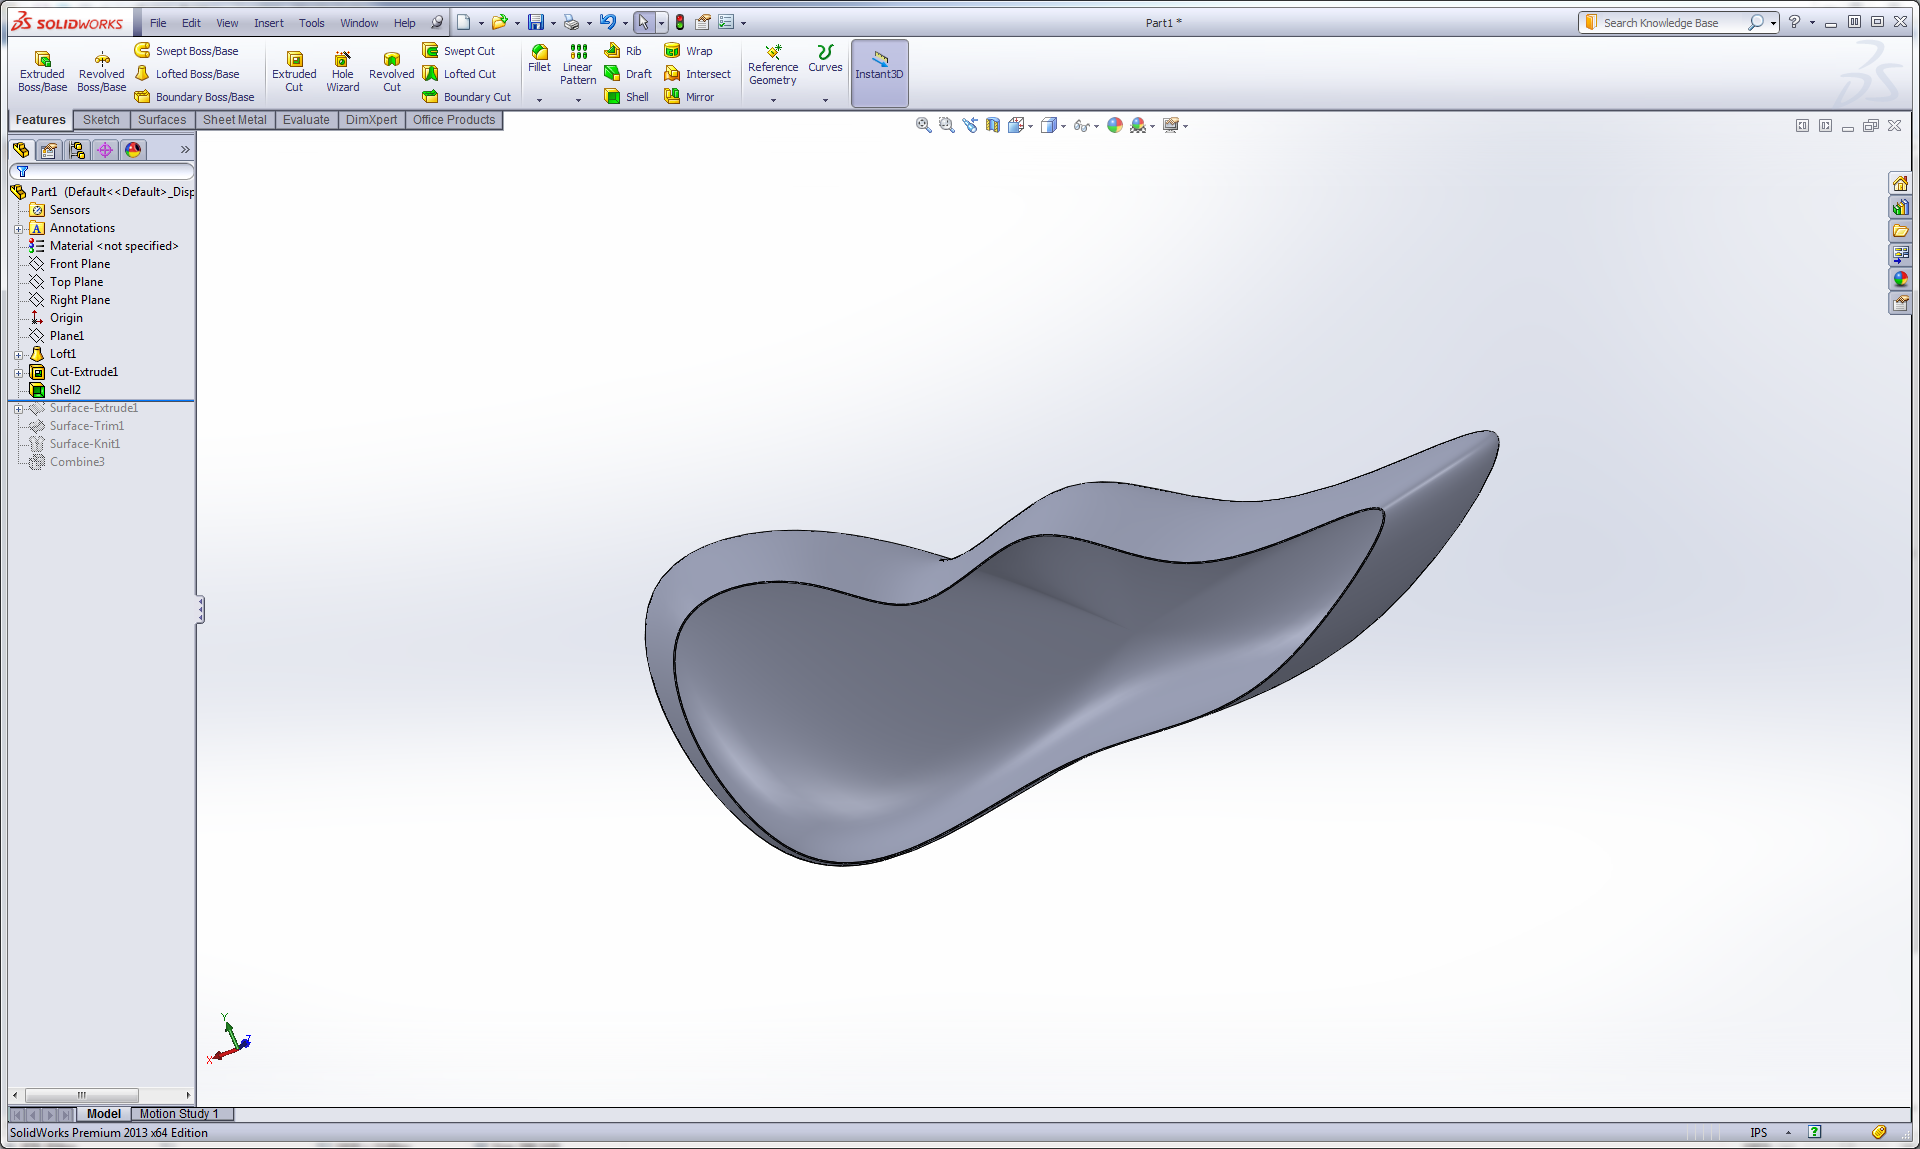Click the Zoom to Fit icon
1920x1149 pixels.
pos(923,125)
